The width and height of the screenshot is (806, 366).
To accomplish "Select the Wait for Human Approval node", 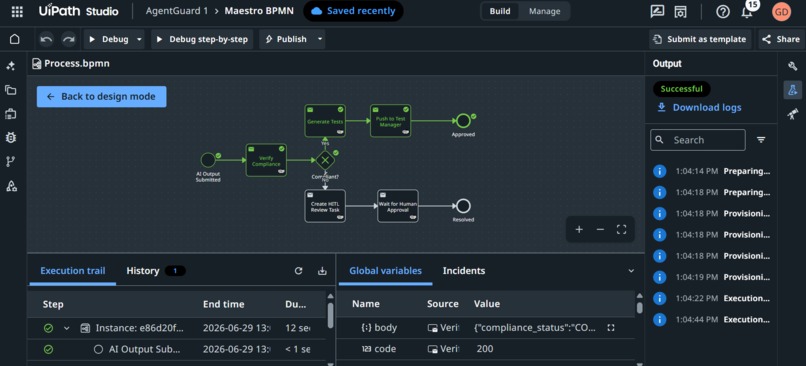I will tap(398, 206).
